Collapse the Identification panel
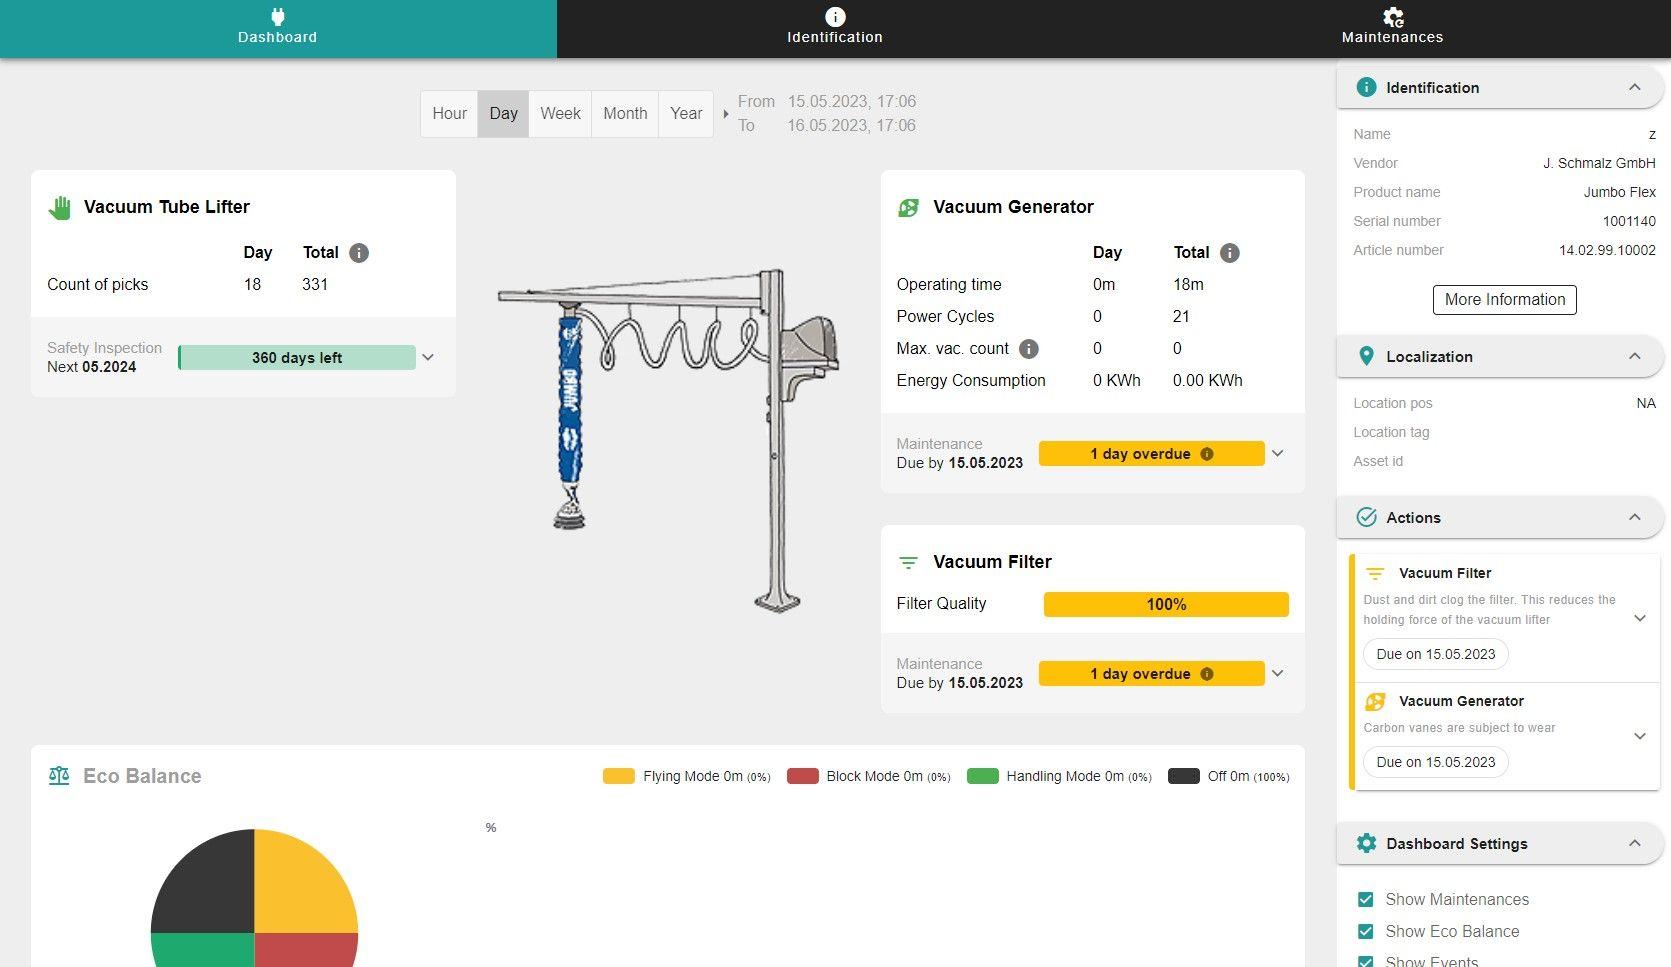Viewport: 1671px width, 967px height. coord(1635,87)
